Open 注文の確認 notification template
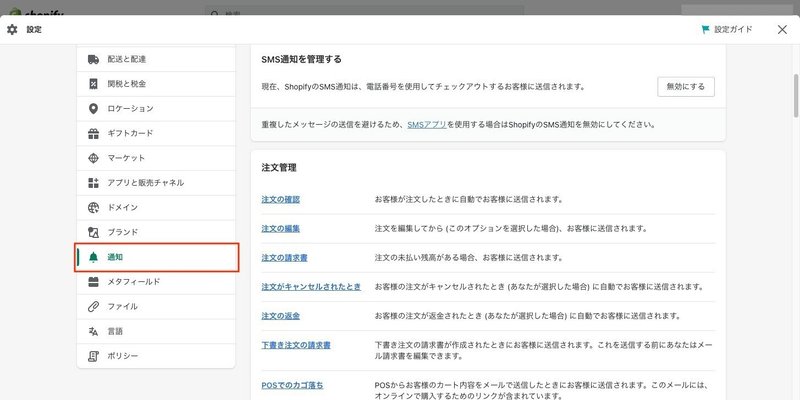Image resolution: width=800 pixels, height=400 pixels. coord(281,199)
